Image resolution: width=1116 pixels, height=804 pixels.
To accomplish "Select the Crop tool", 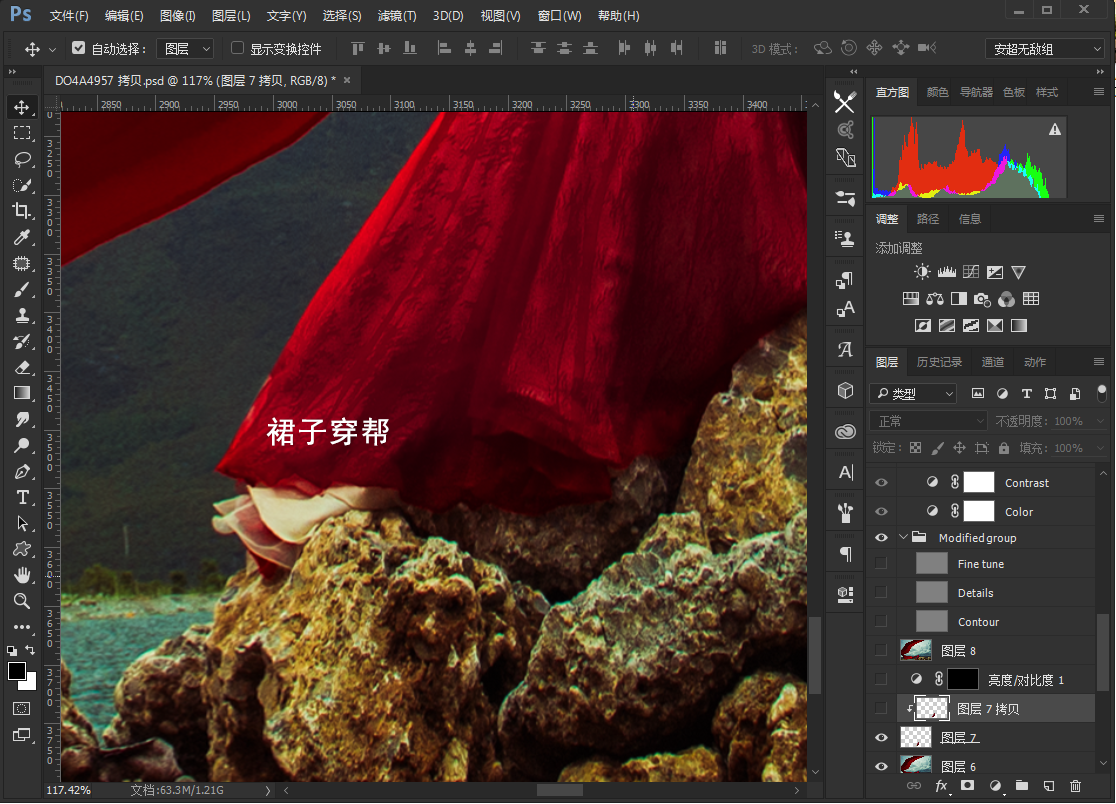I will pos(21,211).
